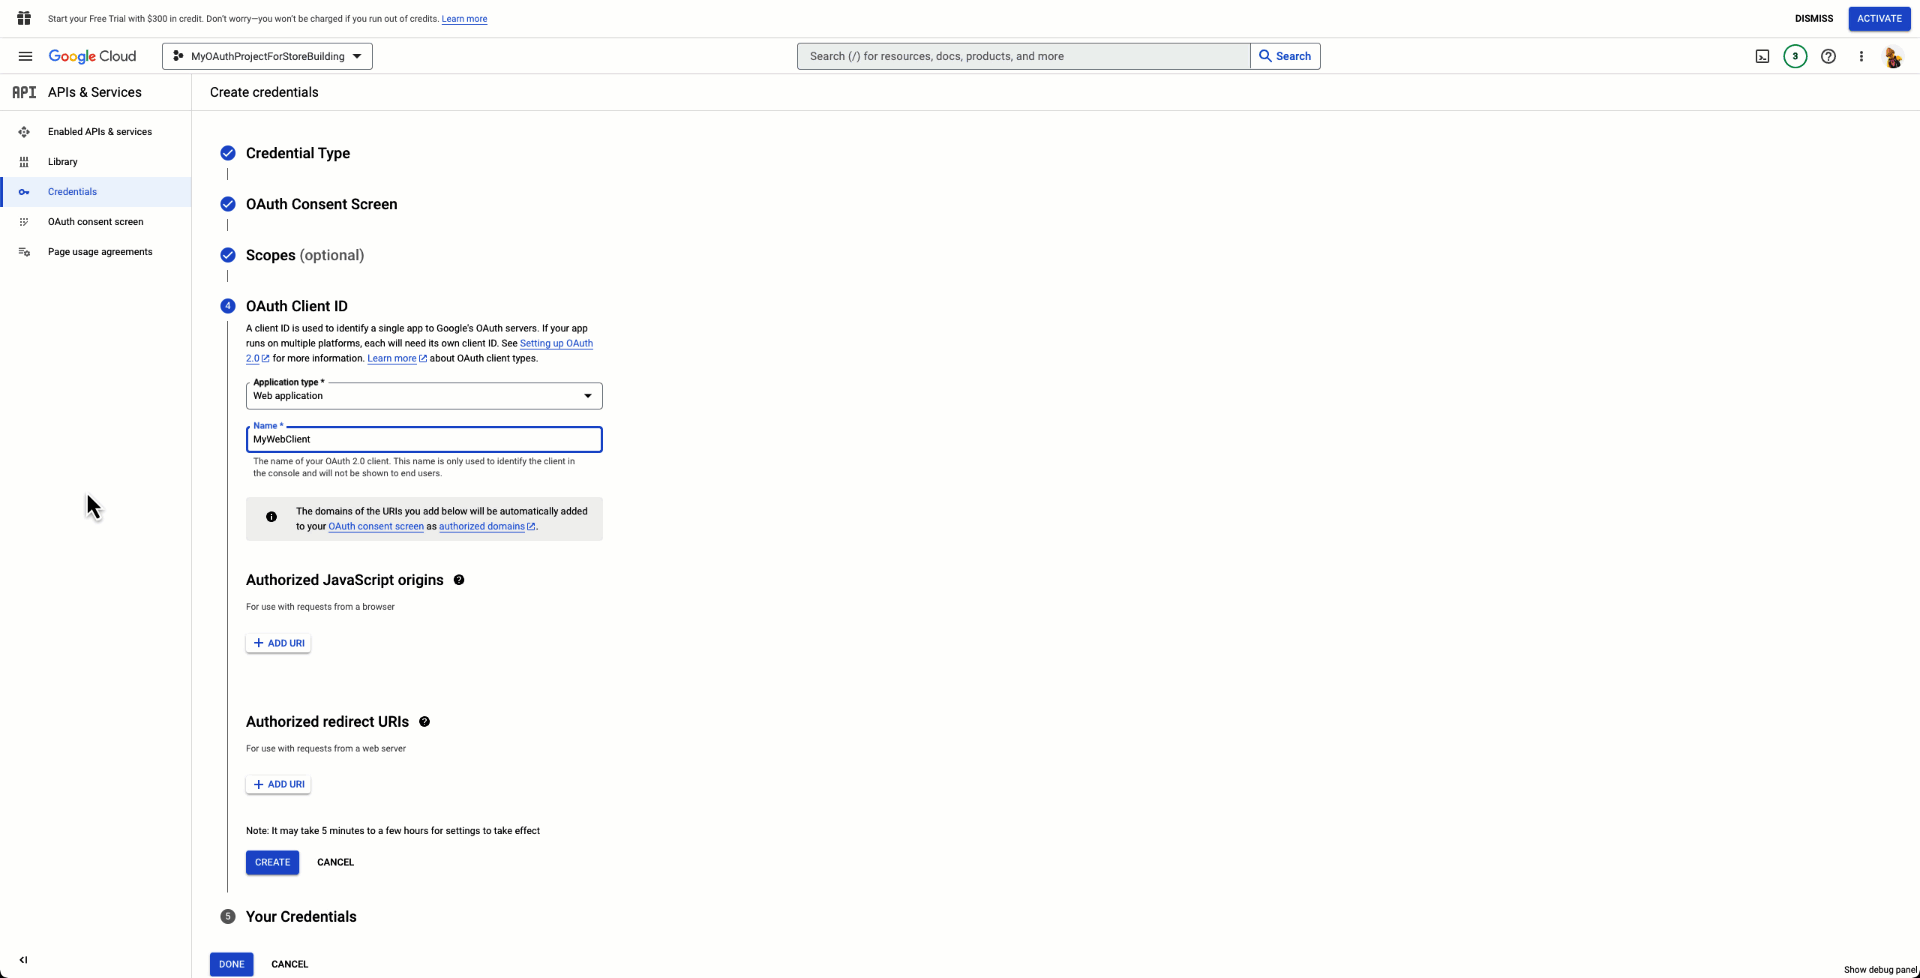Viewport: 1920px width, 978px height.
Task: Click the Google Cloud logo
Action: click(93, 56)
